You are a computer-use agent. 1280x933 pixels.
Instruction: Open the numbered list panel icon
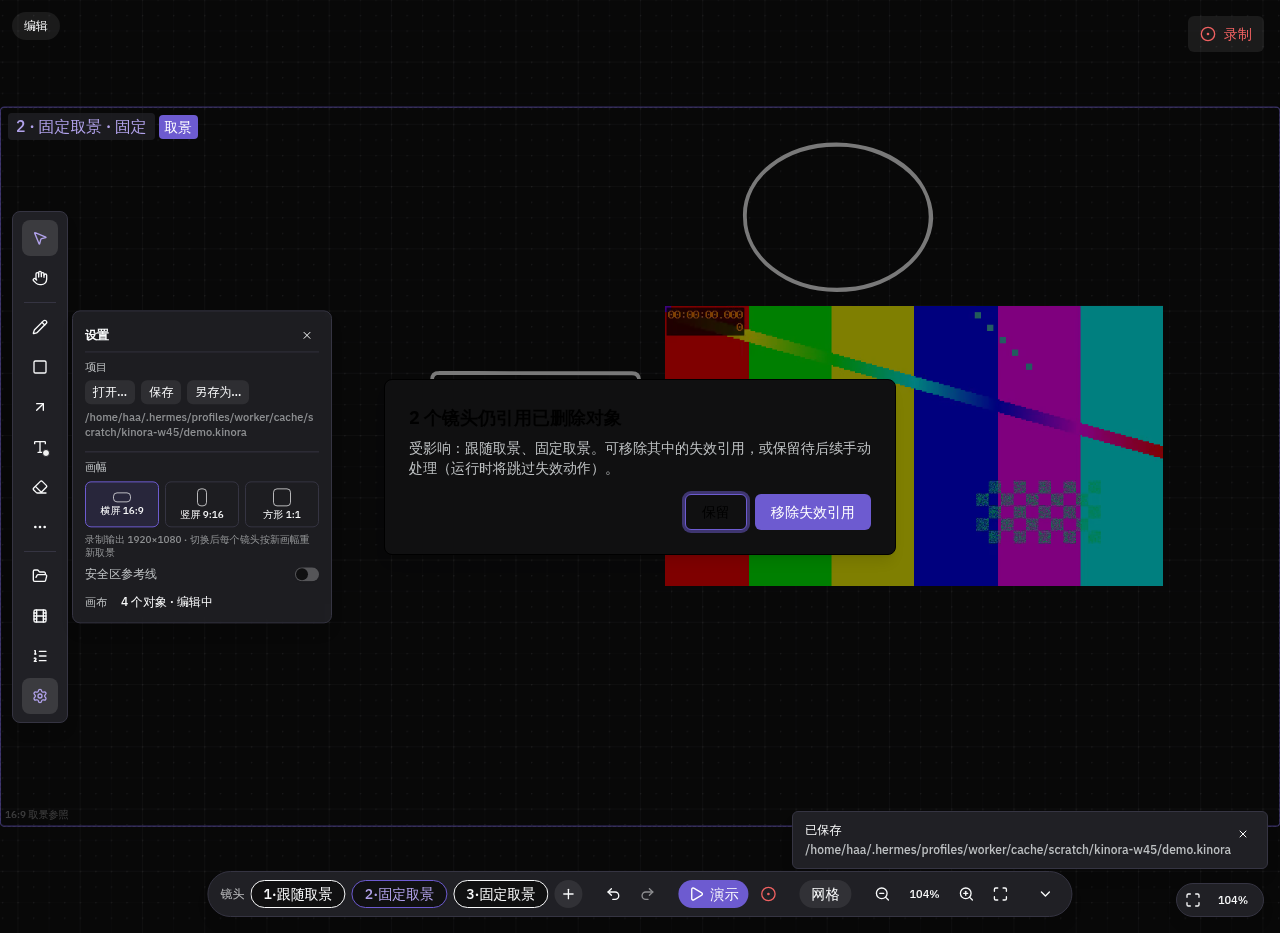[40, 656]
